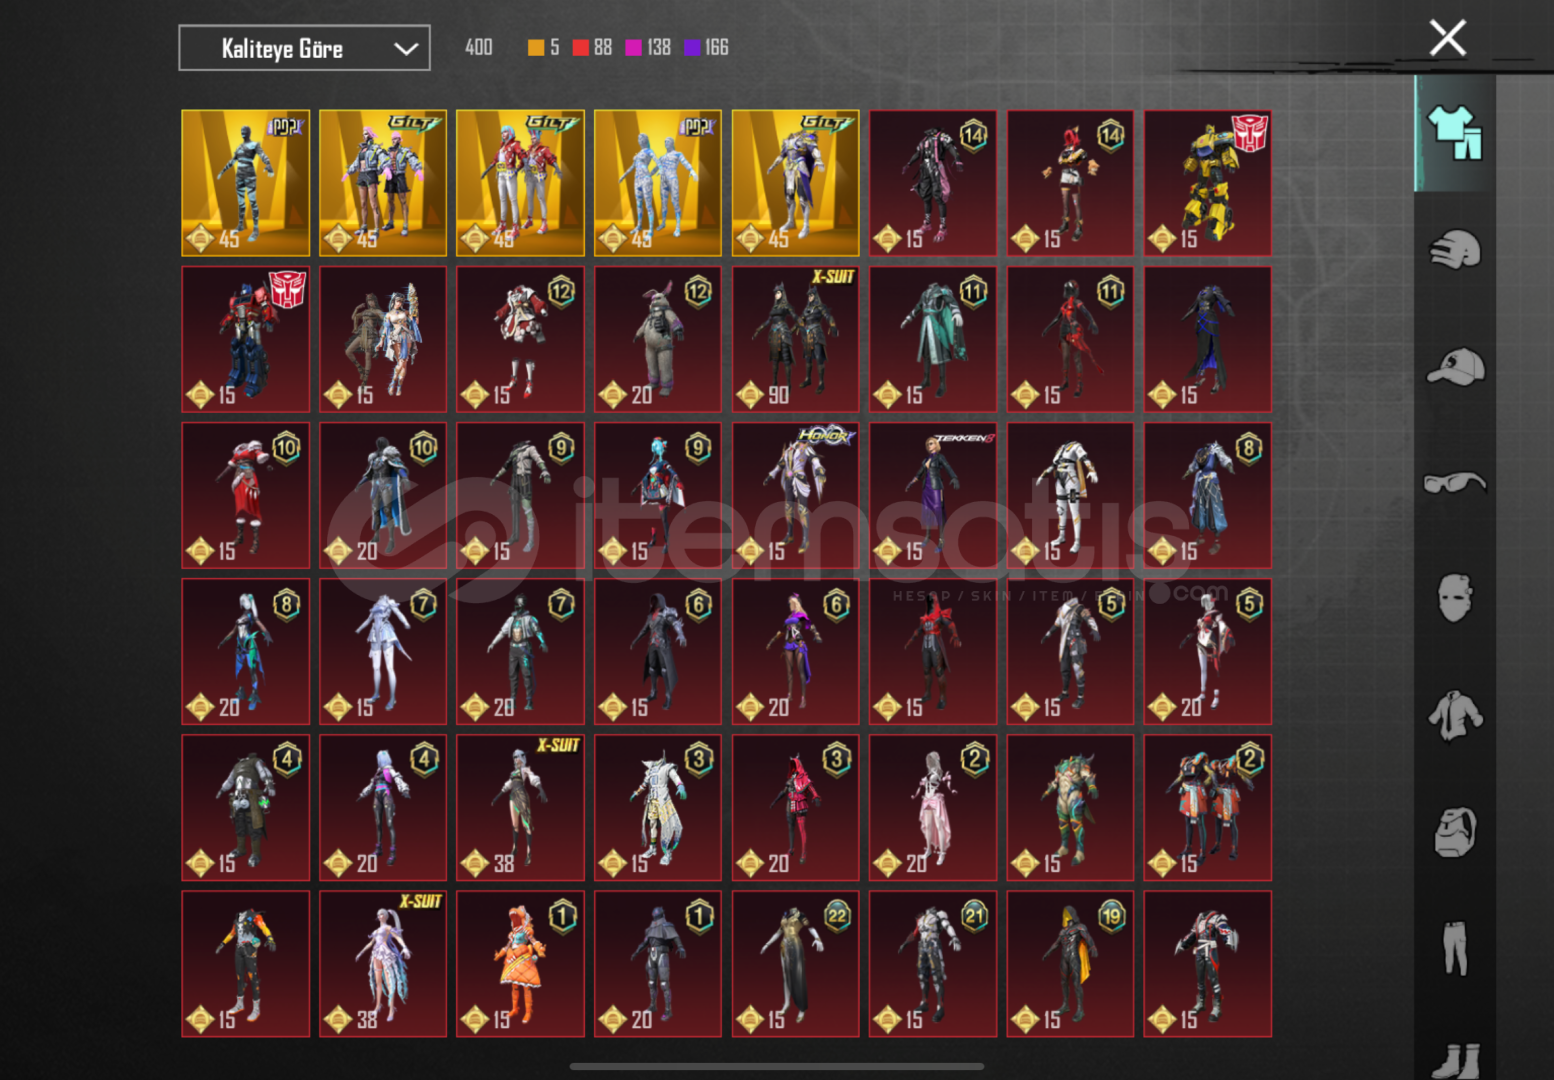Viewport: 1554px width, 1080px height.
Task: Select the bunny costume with level 12
Action: 658,339
